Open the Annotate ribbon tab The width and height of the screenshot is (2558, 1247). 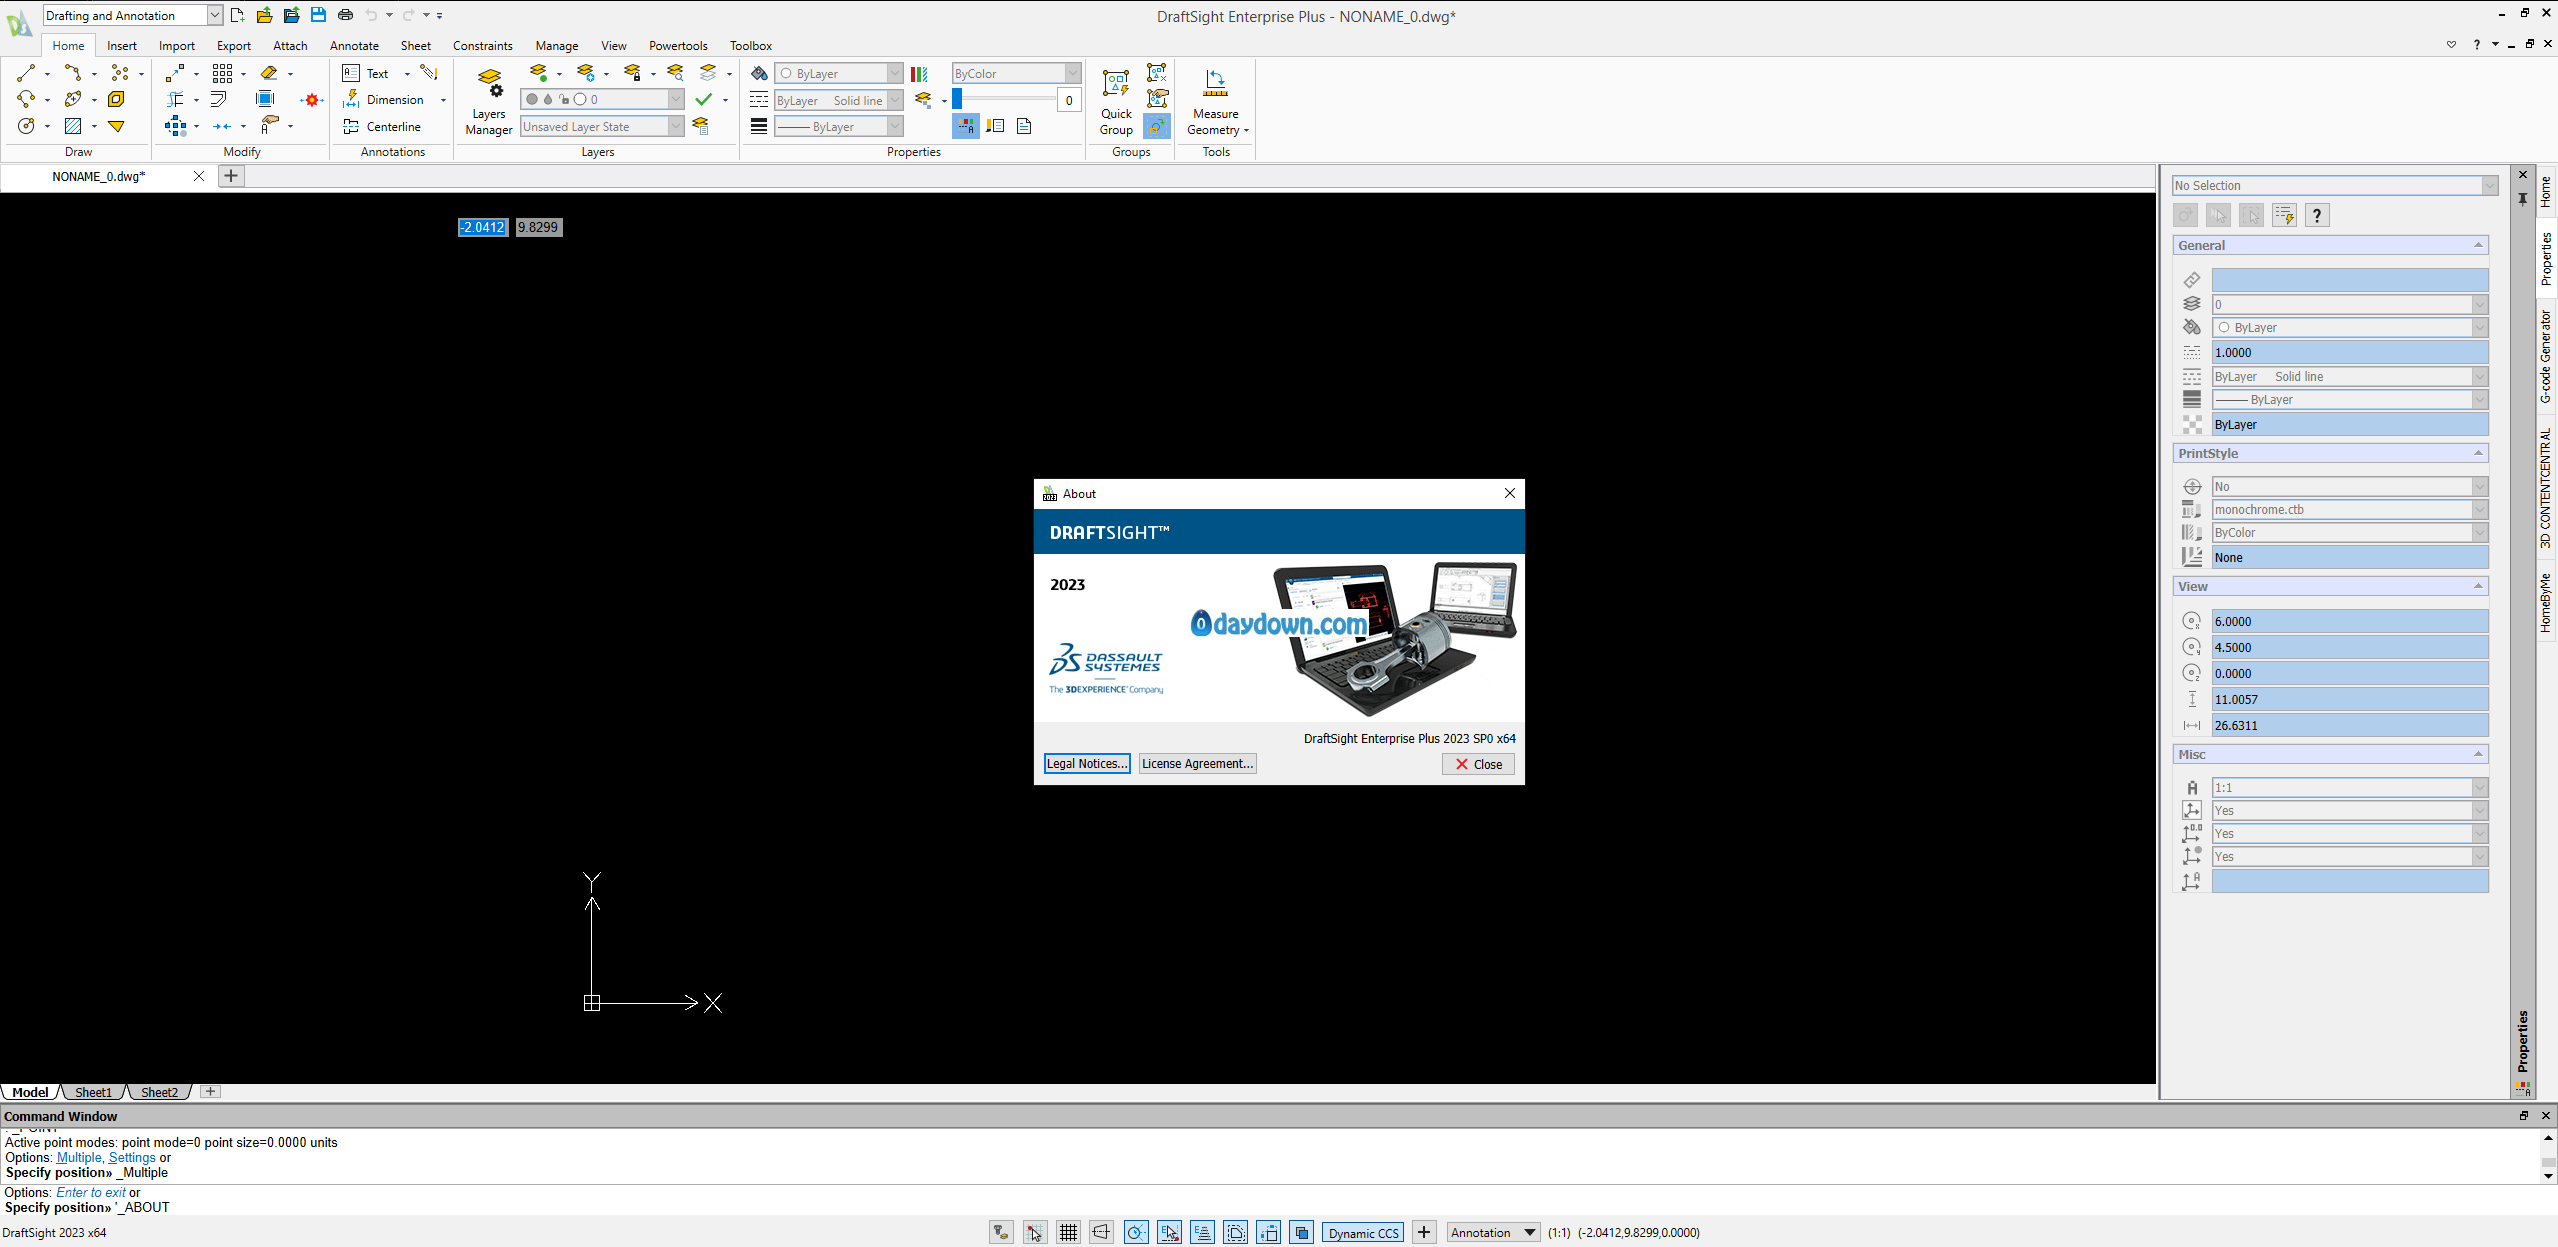pos(354,46)
